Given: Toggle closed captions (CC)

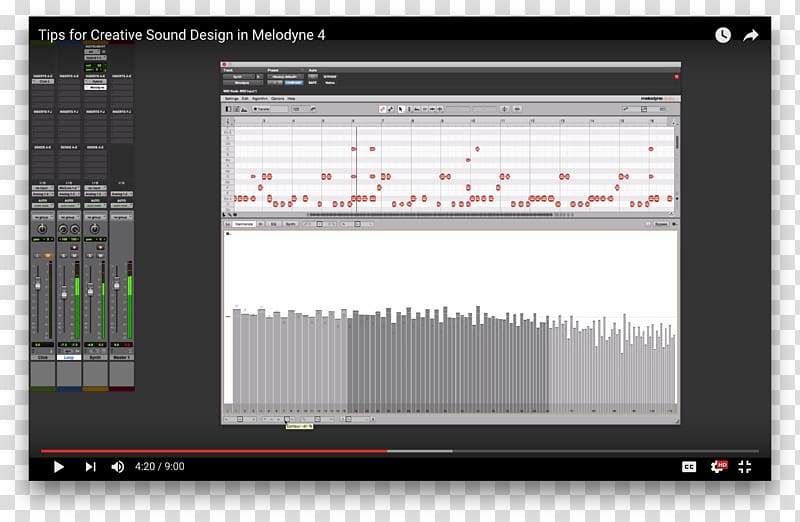Looking at the screenshot, I should tap(689, 467).
